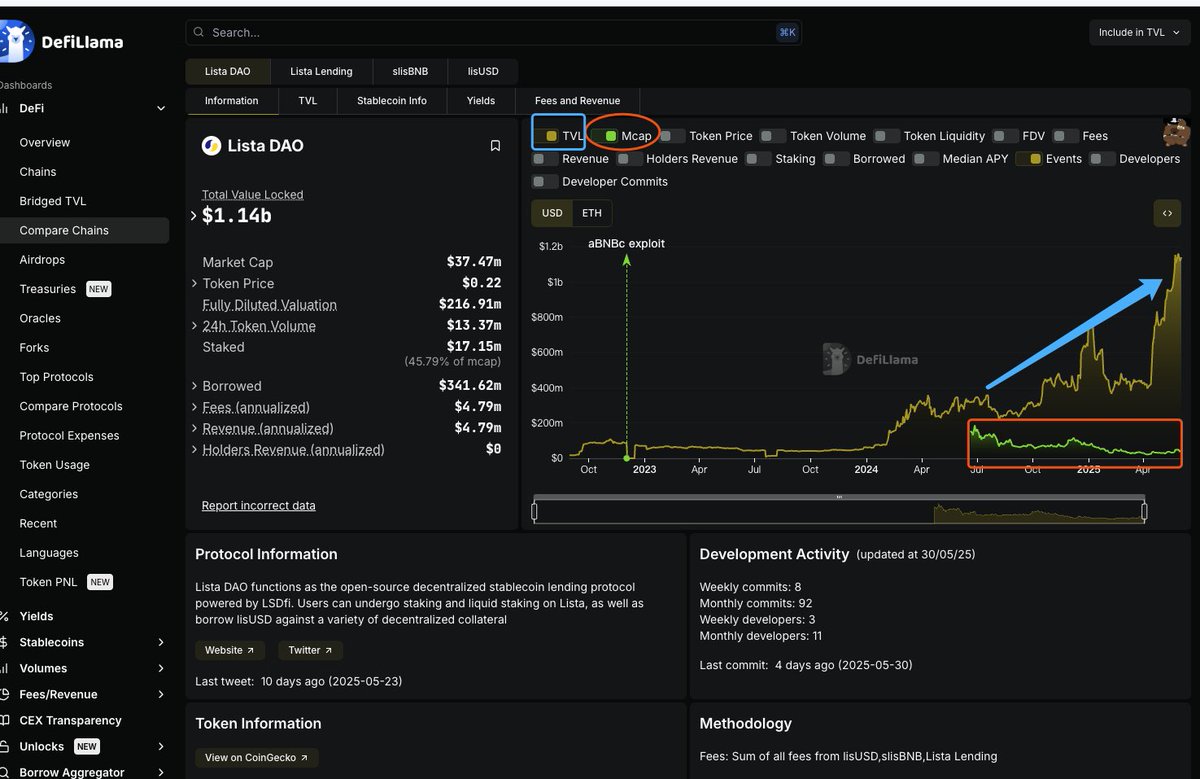Disable the Events chart toggle
Screen dimensions: 1200x779
click(x=1030, y=159)
